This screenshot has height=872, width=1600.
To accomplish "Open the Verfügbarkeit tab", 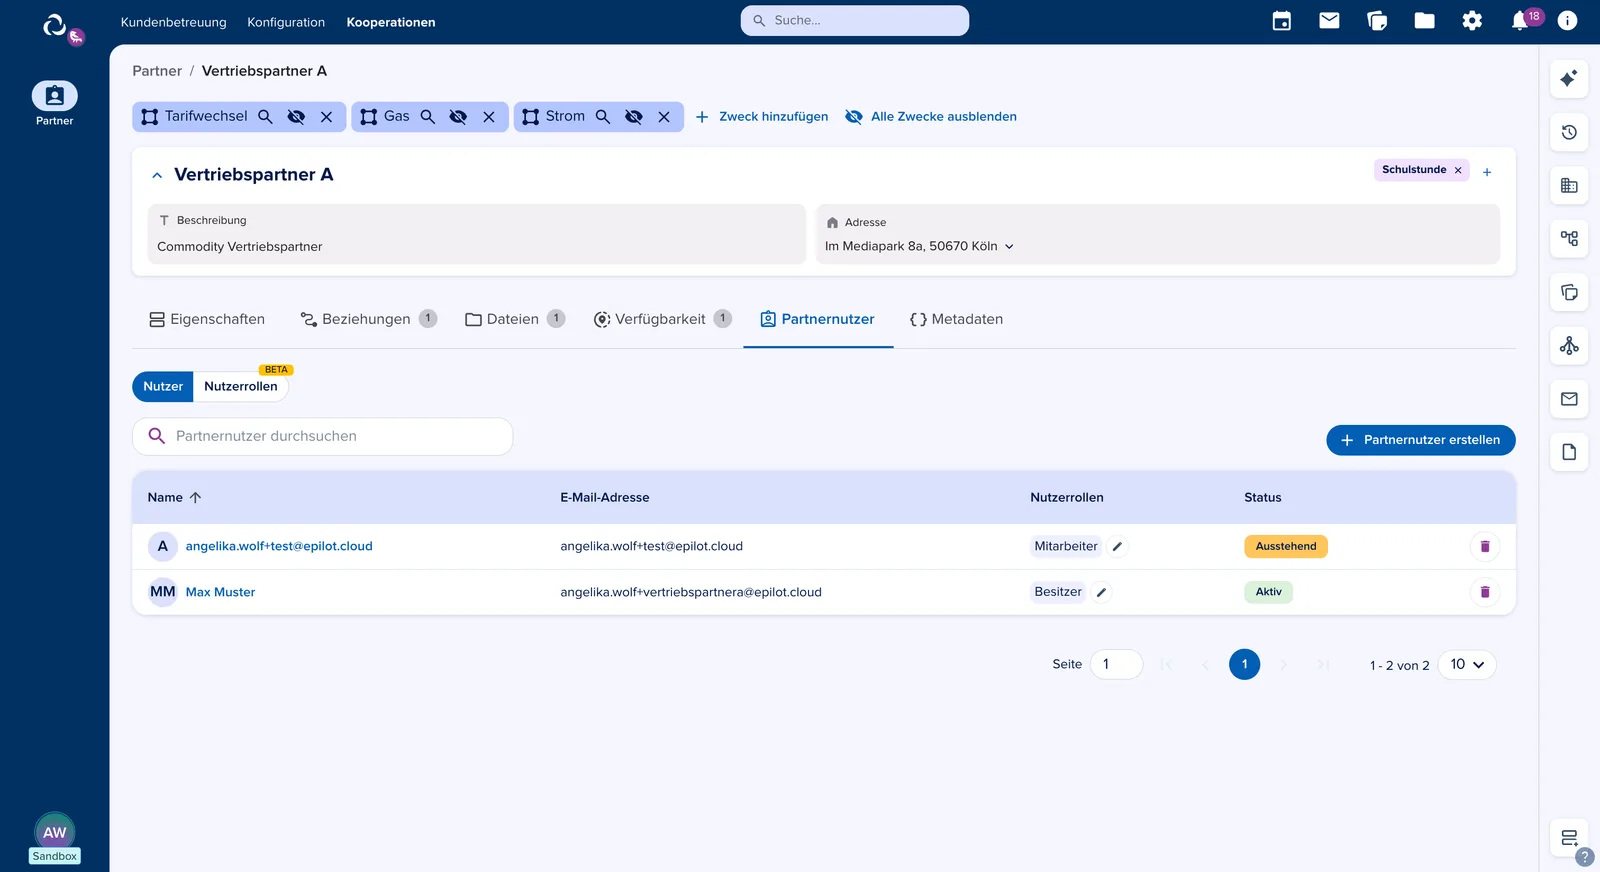I will point(662,320).
